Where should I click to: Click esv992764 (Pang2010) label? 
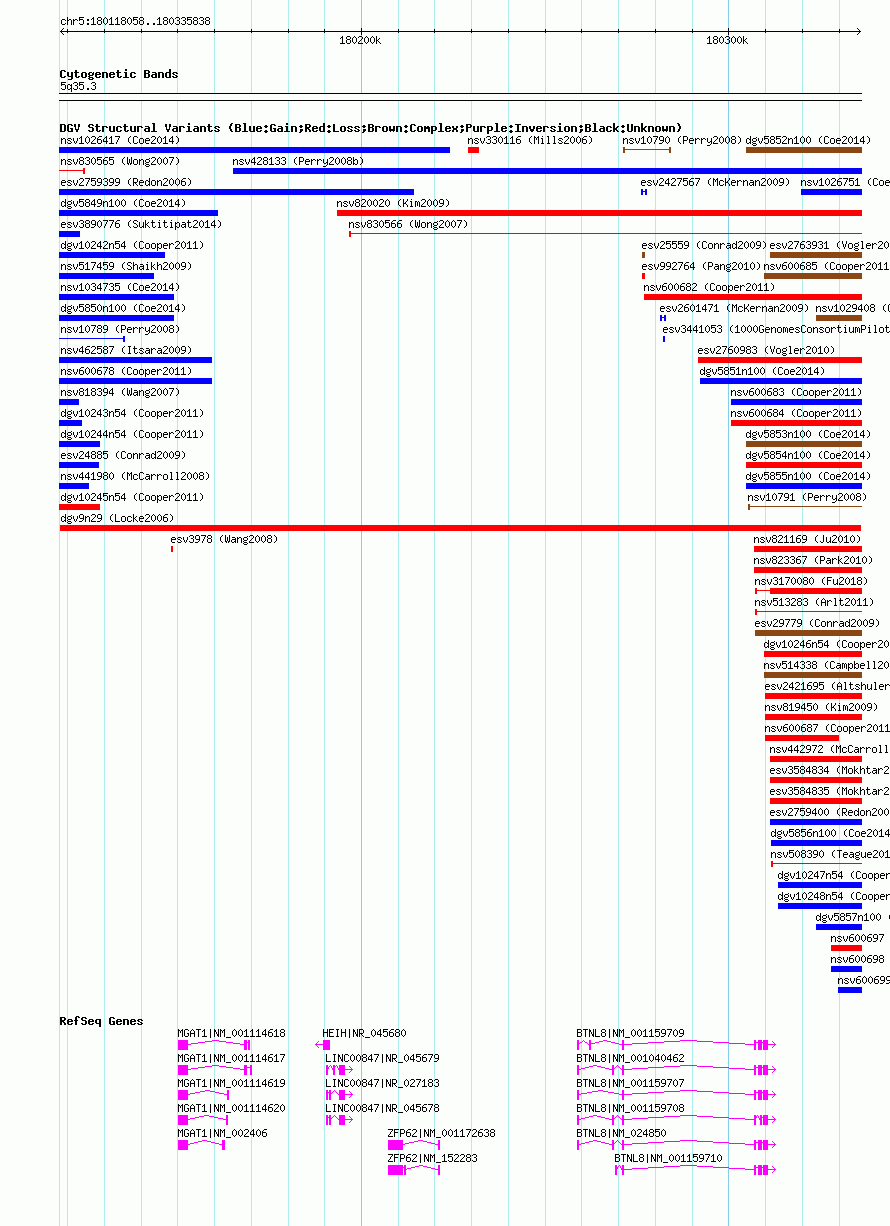[701, 267]
